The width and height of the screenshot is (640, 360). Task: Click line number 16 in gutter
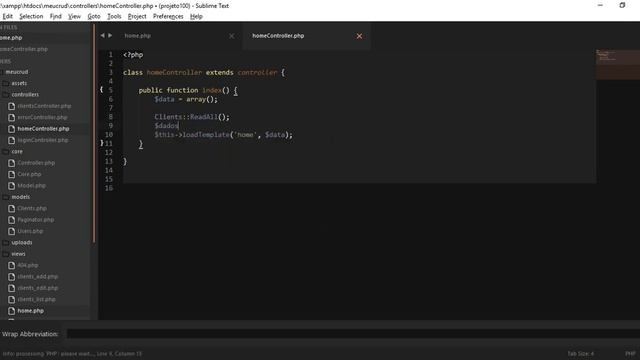[x=109, y=188]
